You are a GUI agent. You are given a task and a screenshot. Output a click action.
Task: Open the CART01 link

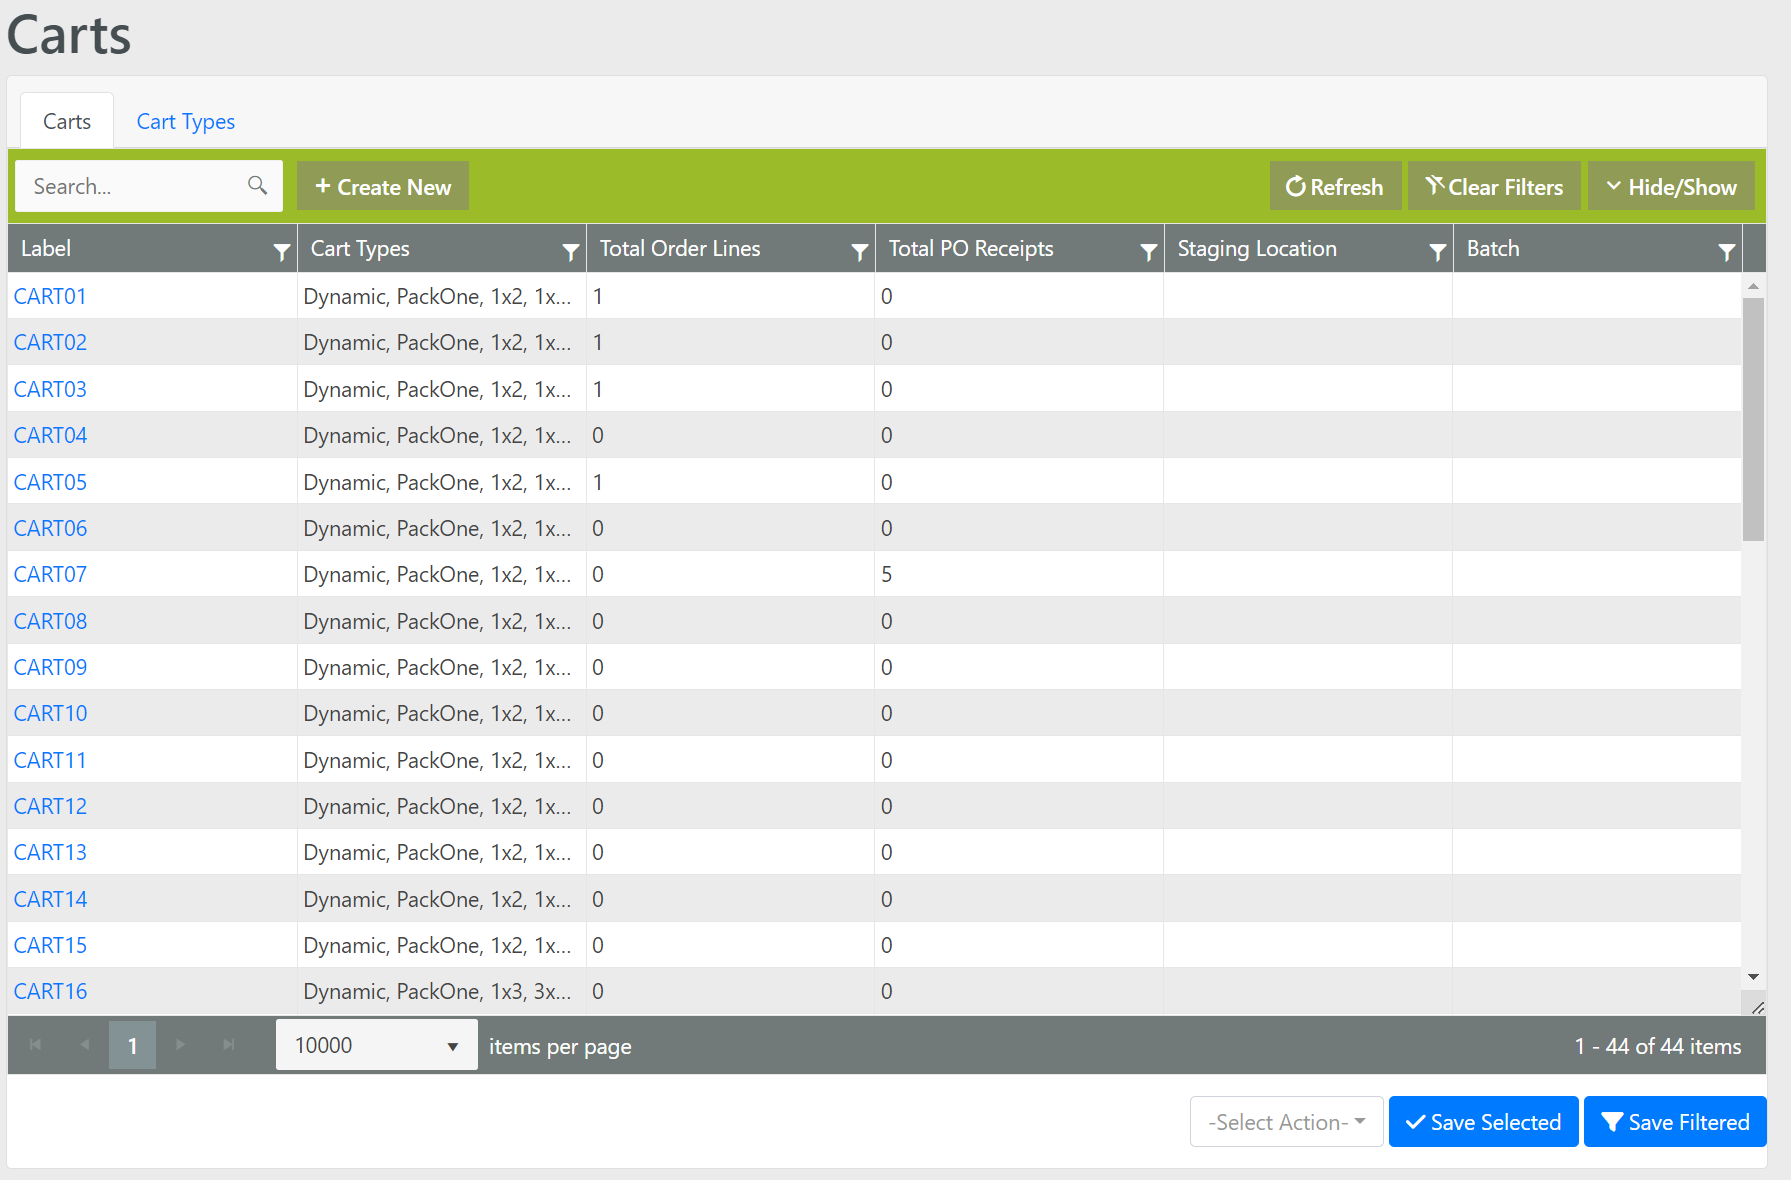pyautogui.click(x=50, y=296)
